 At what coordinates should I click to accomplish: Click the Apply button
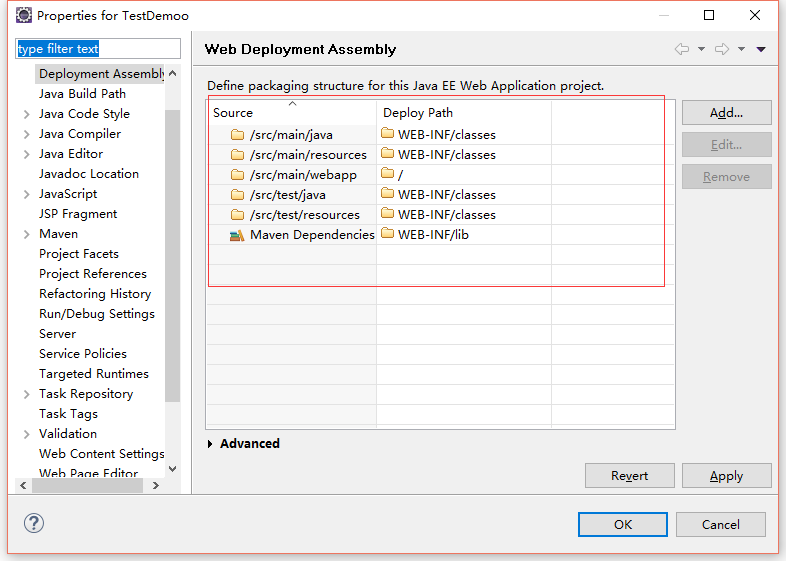coord(726,476)
